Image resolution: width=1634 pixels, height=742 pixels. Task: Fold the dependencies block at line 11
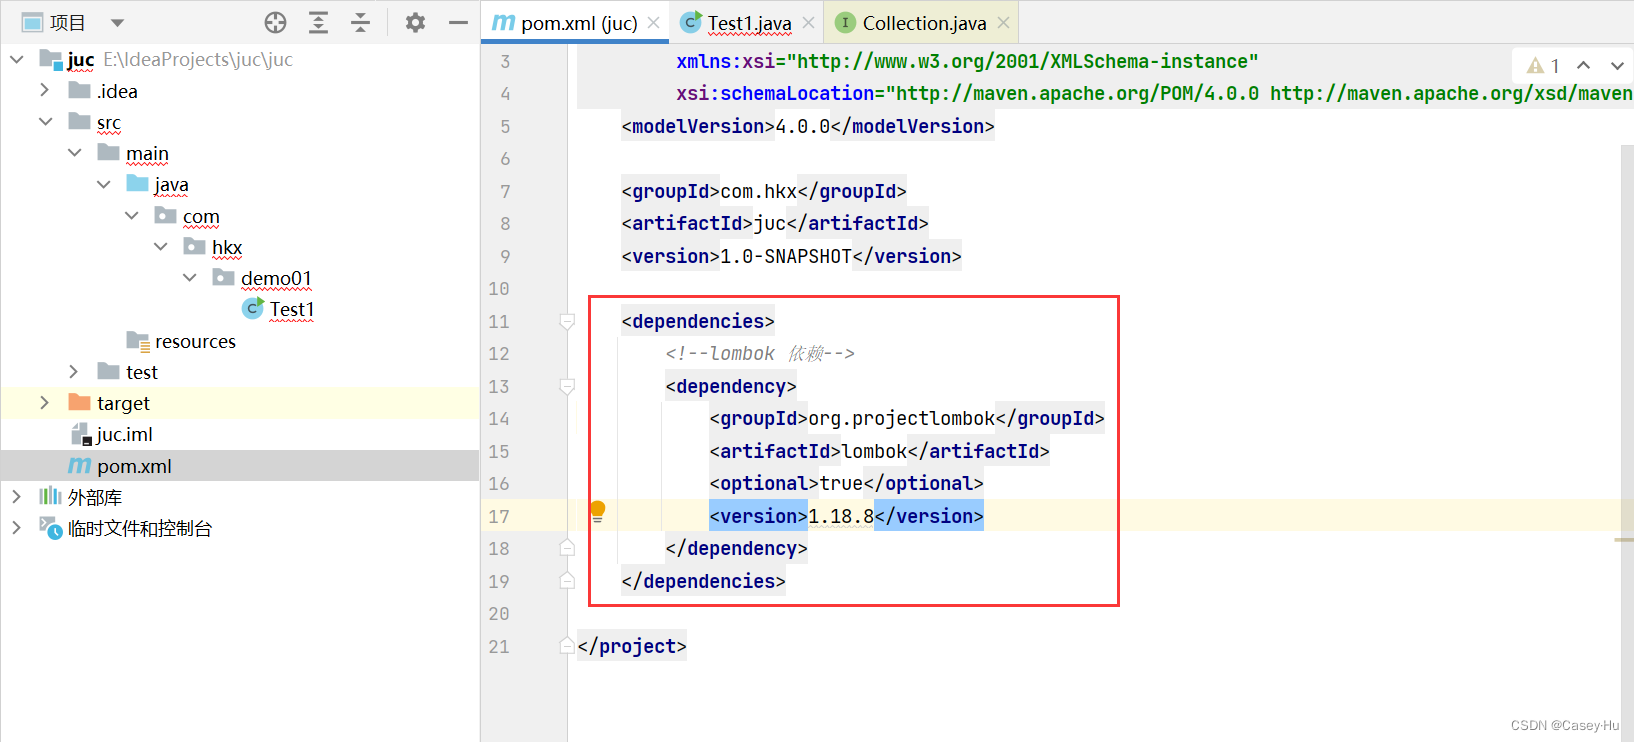point(567,321)
